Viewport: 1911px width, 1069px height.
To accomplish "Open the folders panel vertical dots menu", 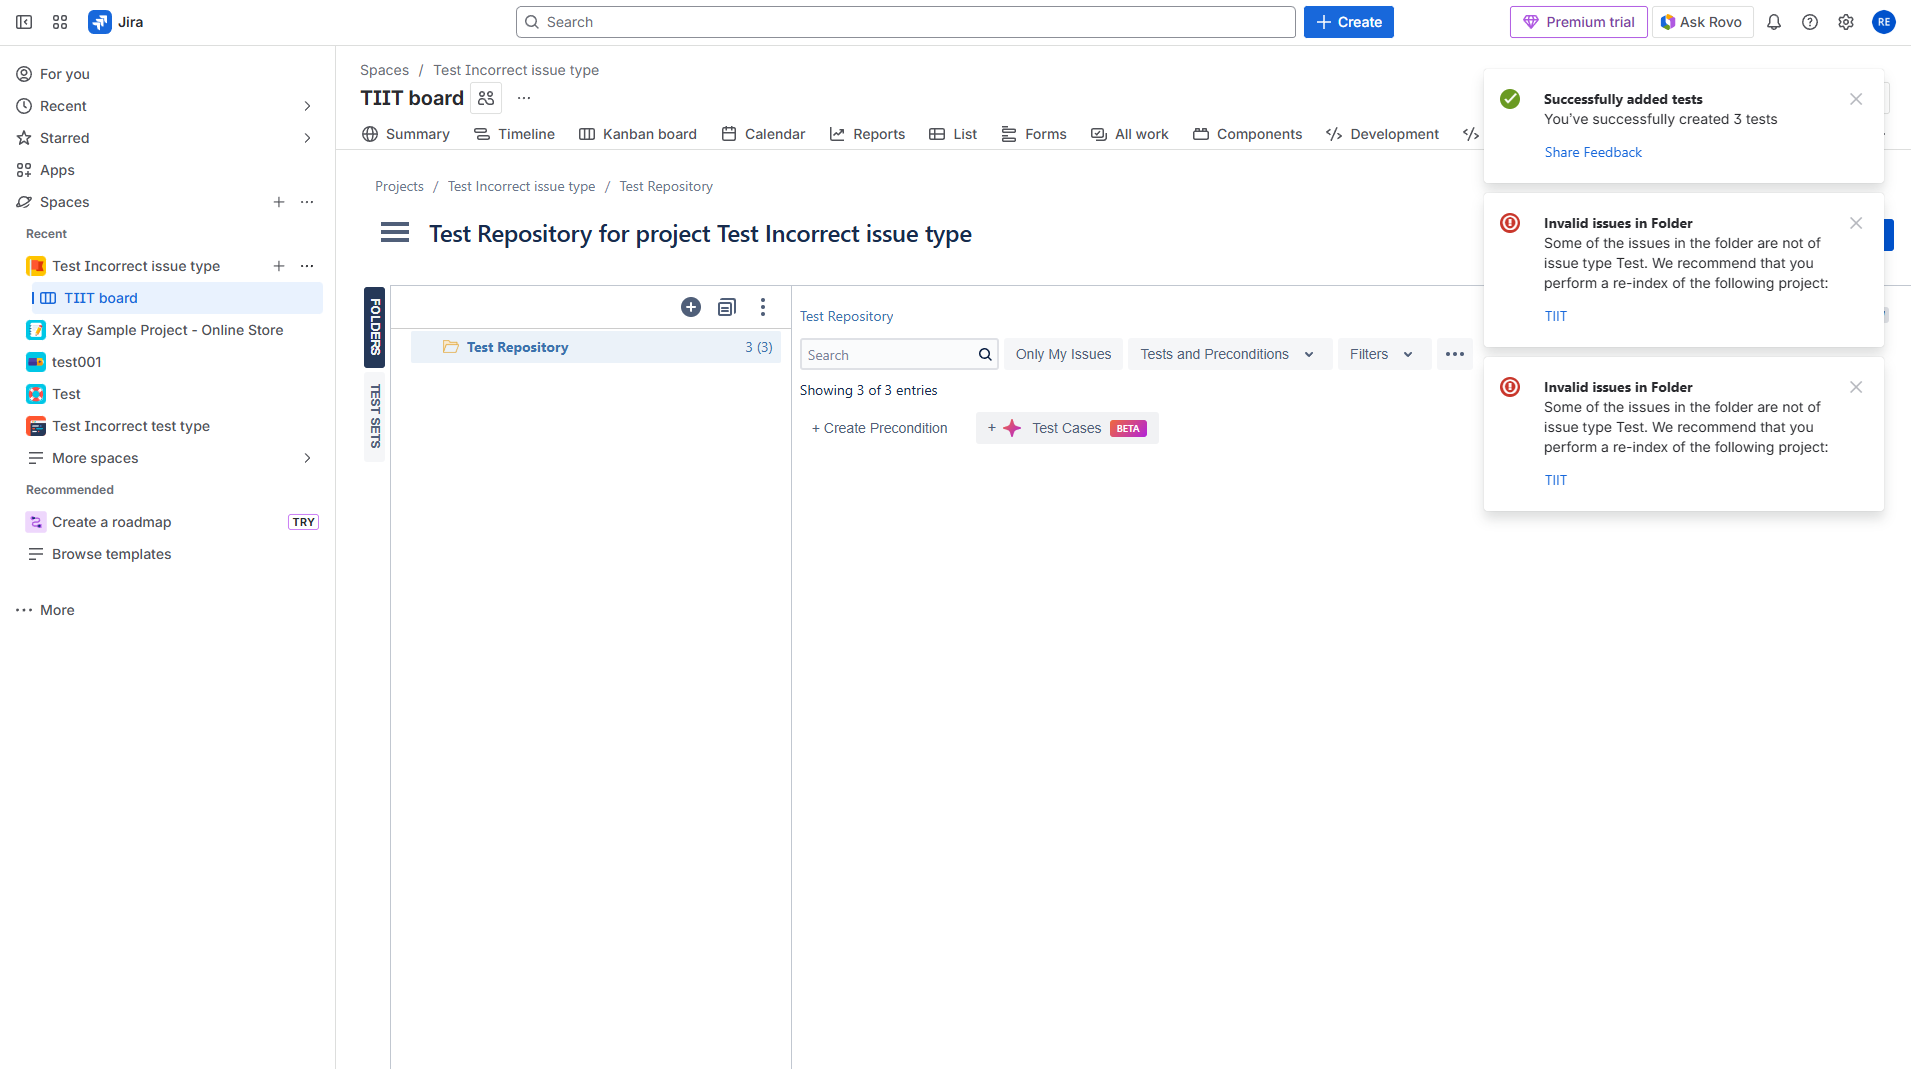I will point(763,307).
